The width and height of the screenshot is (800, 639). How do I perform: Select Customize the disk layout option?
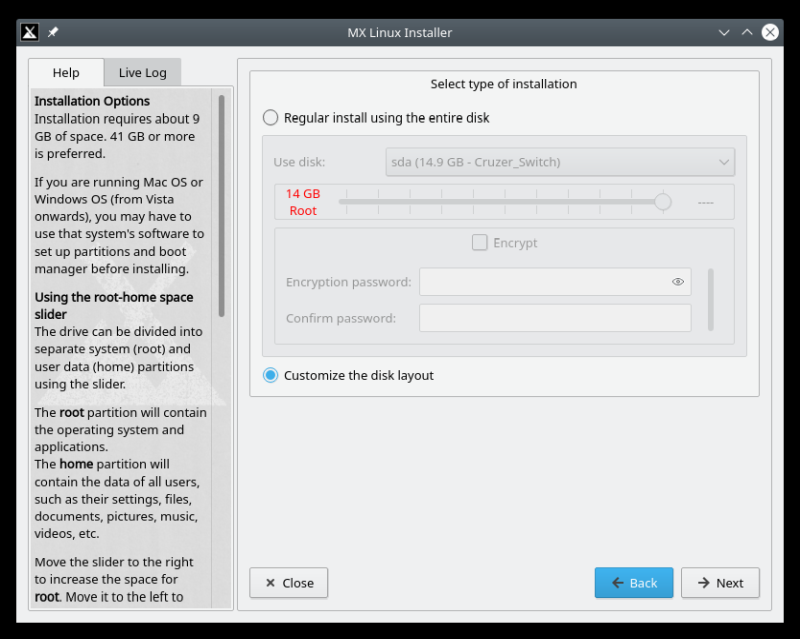[x=271, y=376]
